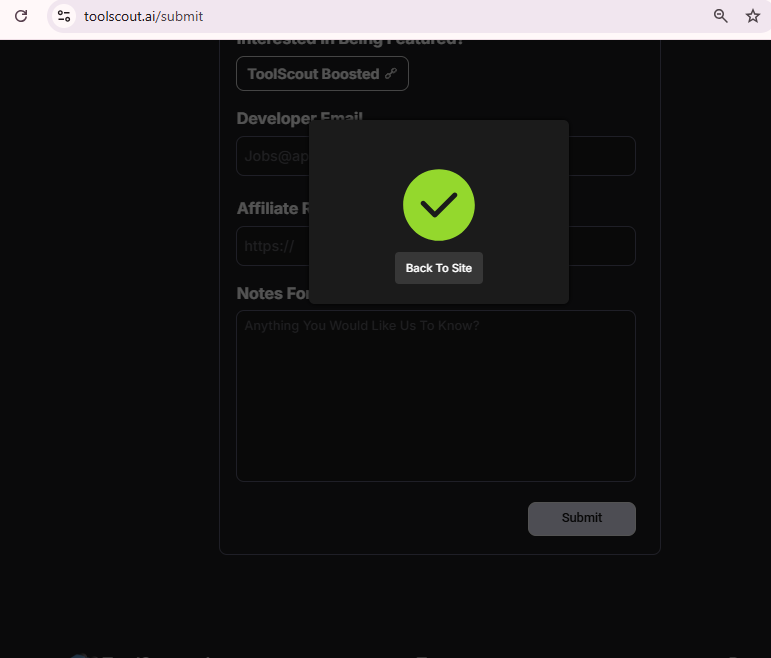Click the ToolScout Boosted text label
The width and height of the screenshot is (771, 658).
tap(313, 74)
